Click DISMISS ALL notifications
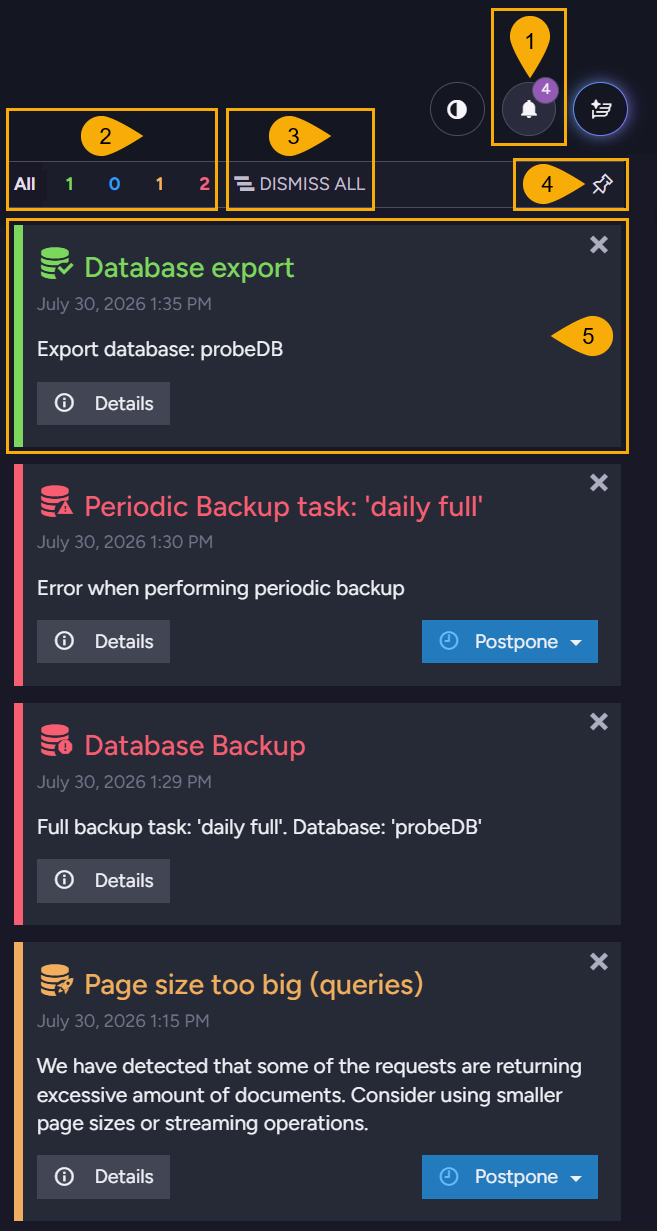 coord(300,184)
